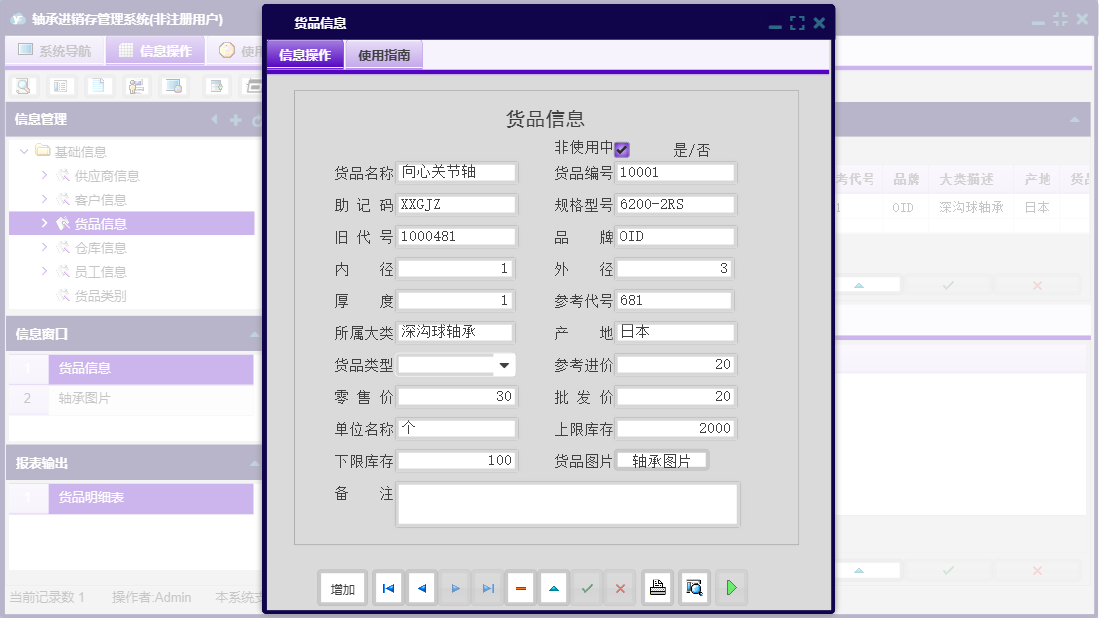The height and width of the screenshot is (618, 1099).
Task: Switch to the 系统导航 tab
Action: (55, 49)
